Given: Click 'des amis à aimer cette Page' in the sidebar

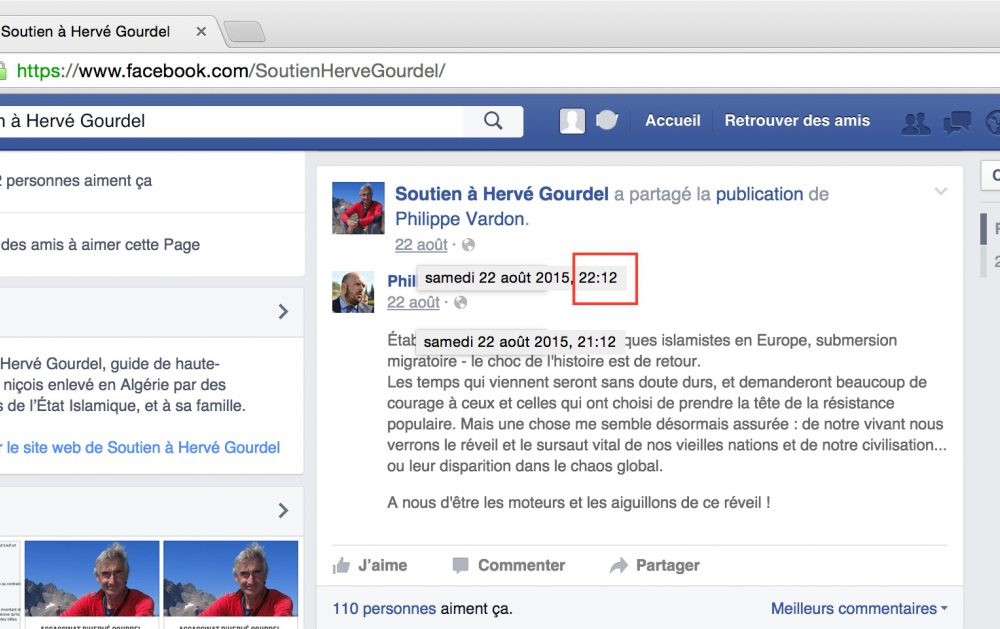Looking at the screenshot, I should point(100,244).
